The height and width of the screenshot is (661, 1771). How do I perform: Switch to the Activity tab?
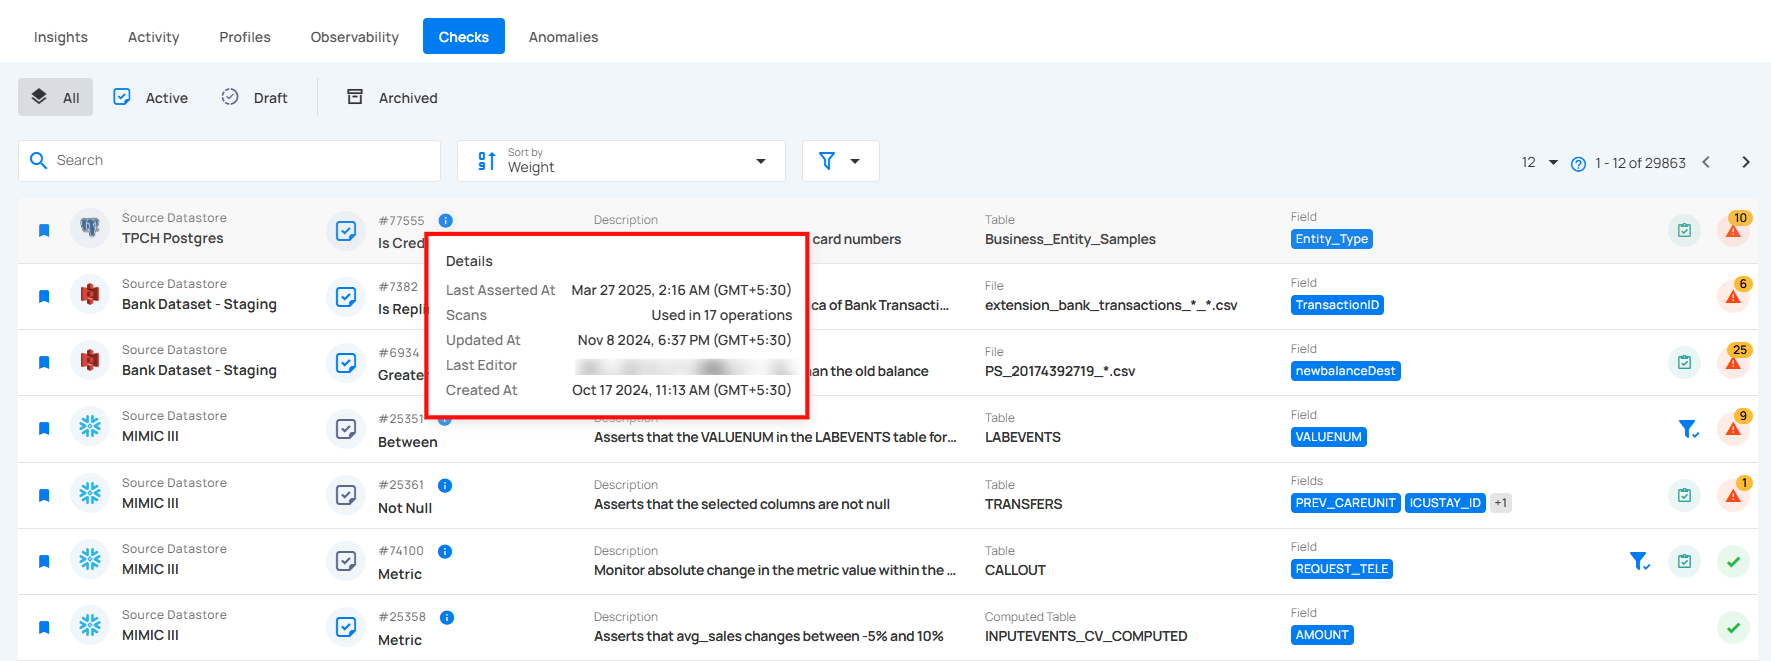click(x=153, y=37)
